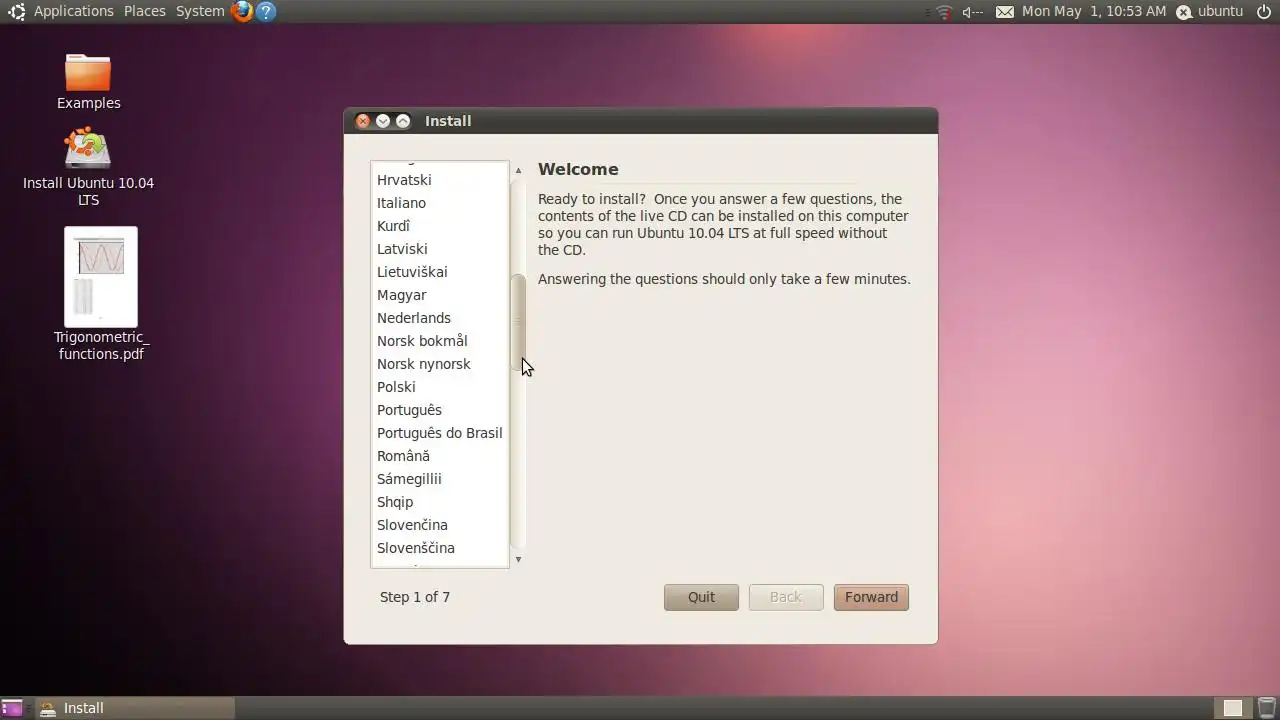Open the System menu
The image size is (1280, 720).
pyautogui.click(x=200, y=11)
